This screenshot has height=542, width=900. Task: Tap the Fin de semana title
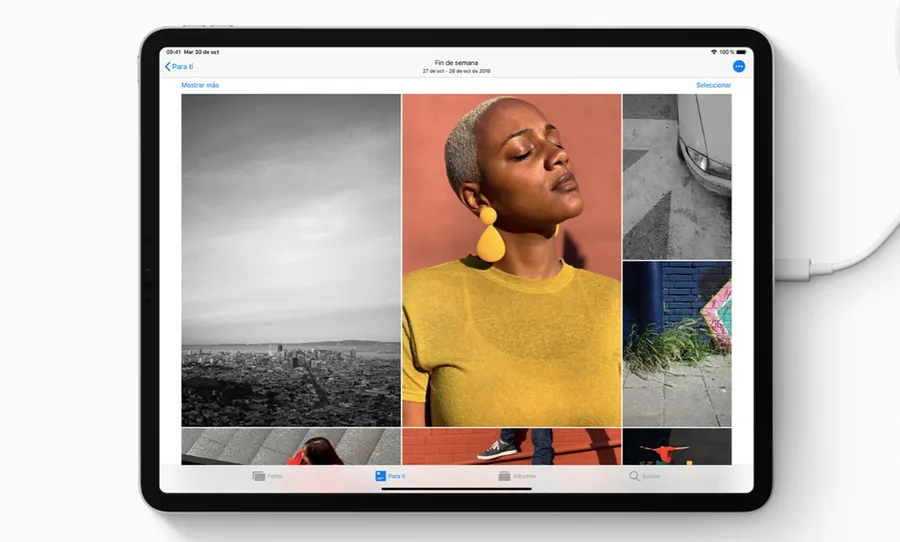click(x=456, y=63)
